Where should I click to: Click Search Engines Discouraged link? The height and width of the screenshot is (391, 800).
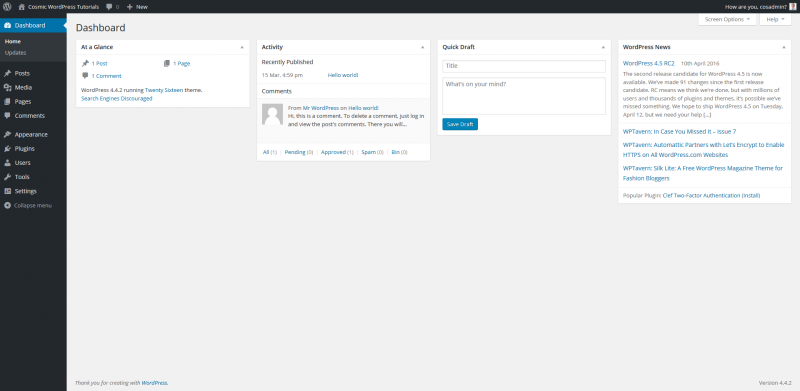click(x=117, y=99)
